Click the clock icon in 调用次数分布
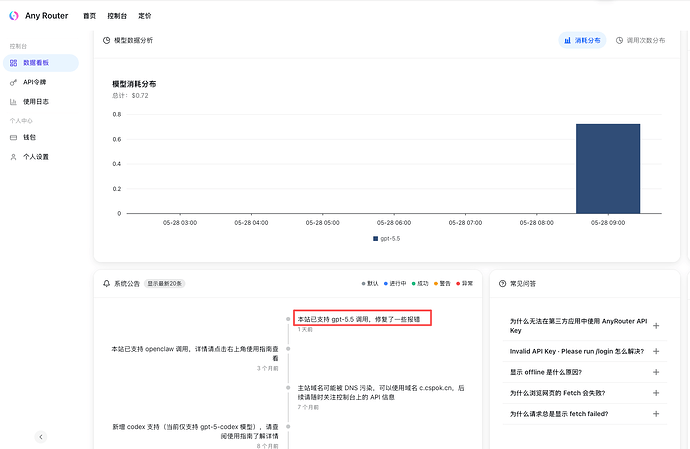 [619, 40]
